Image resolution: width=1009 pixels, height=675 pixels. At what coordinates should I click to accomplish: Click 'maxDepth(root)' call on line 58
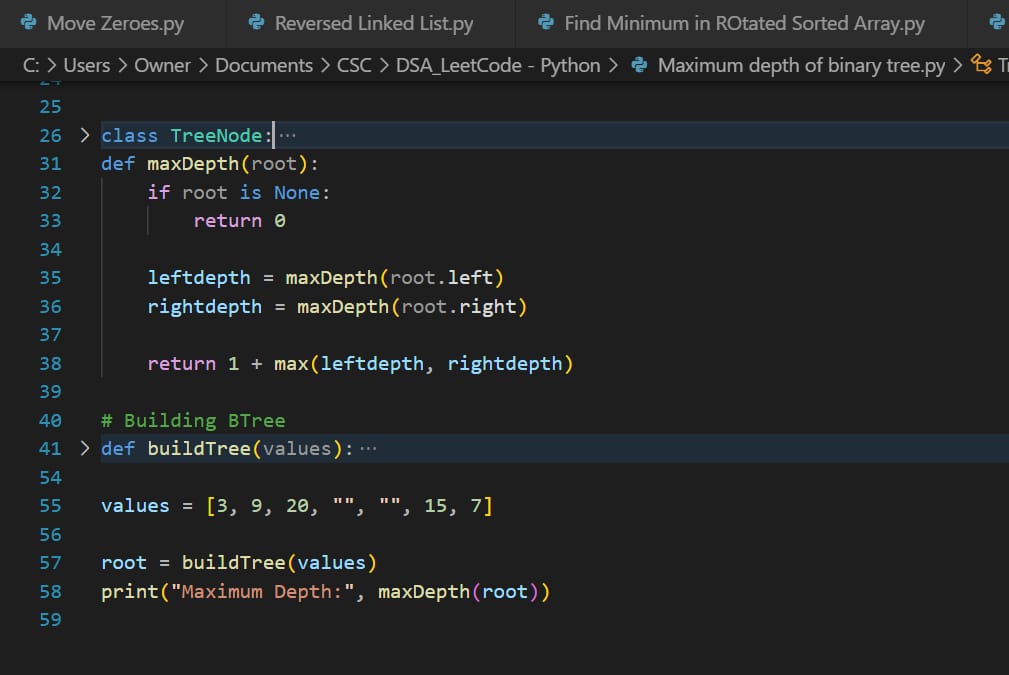[458, 591]
